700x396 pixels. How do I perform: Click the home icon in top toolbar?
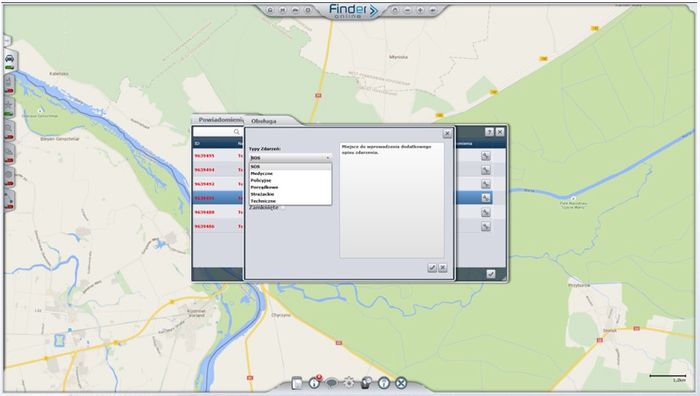270,10
